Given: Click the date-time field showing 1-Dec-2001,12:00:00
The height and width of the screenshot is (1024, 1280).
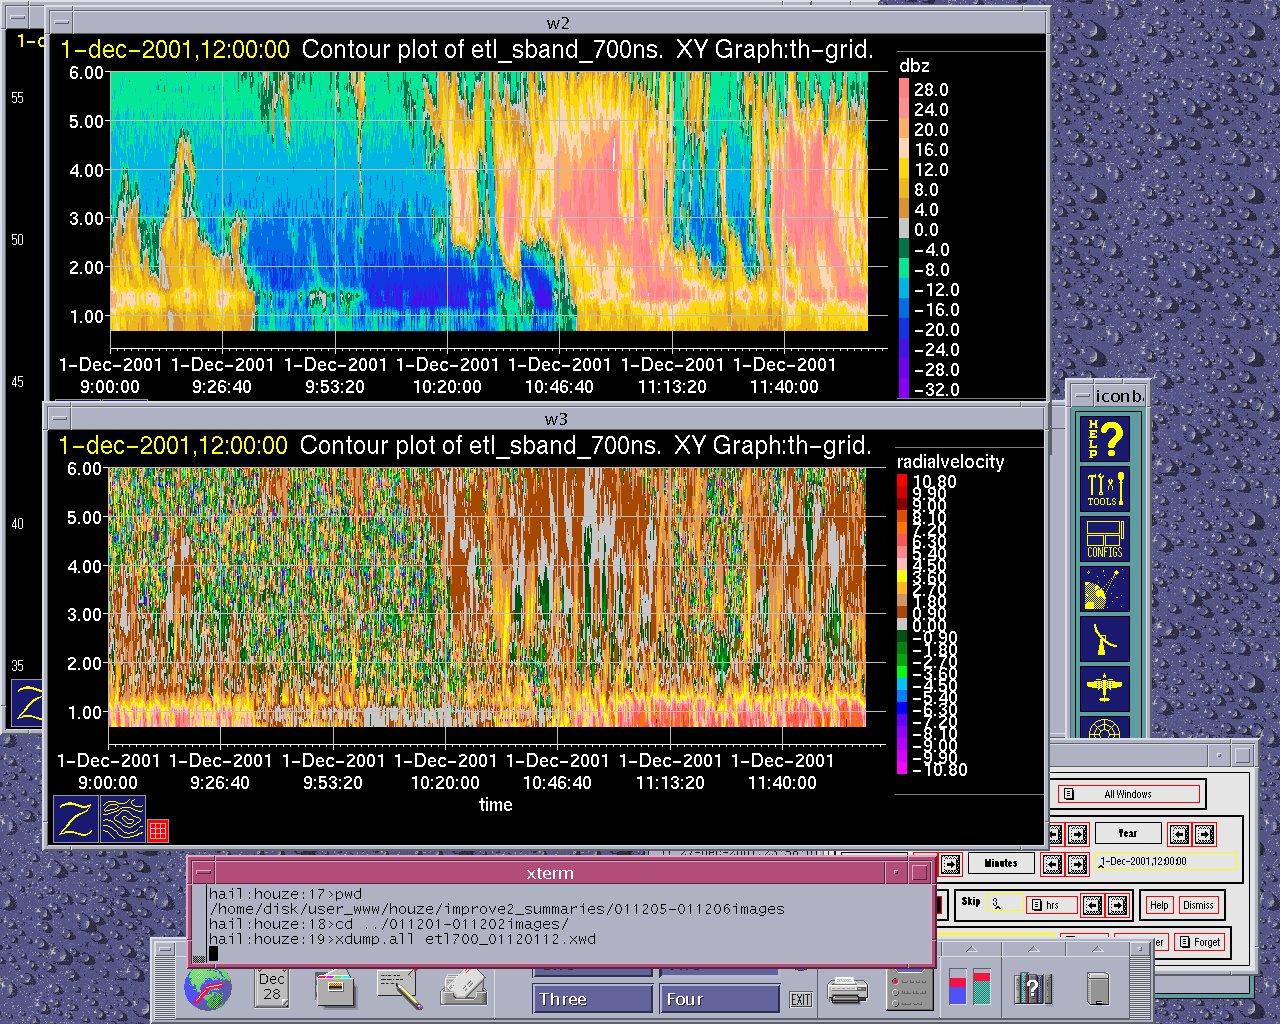Looking at the screenshot, I should coord(1167,861).
